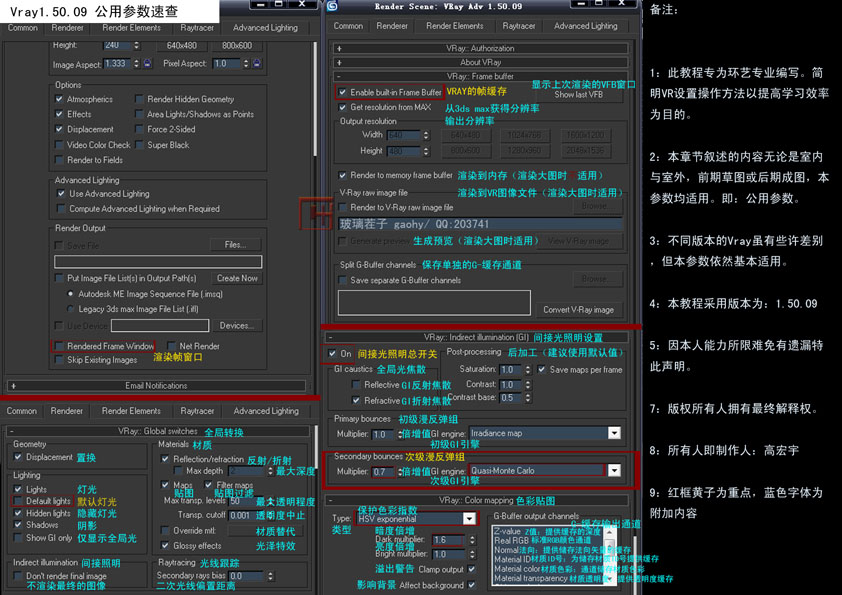Viewport: 842px width, 595px height.
Task: Uncheck Rendered Frame Window
Action: [59, 346]
